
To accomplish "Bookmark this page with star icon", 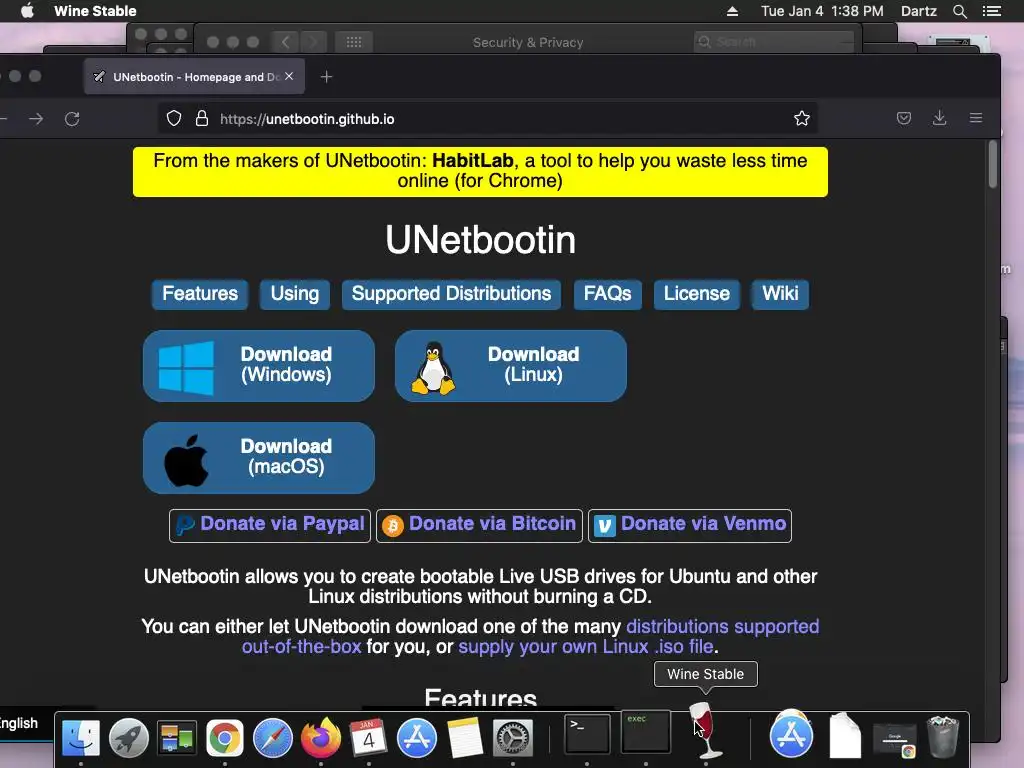I will tap(802, 118).
